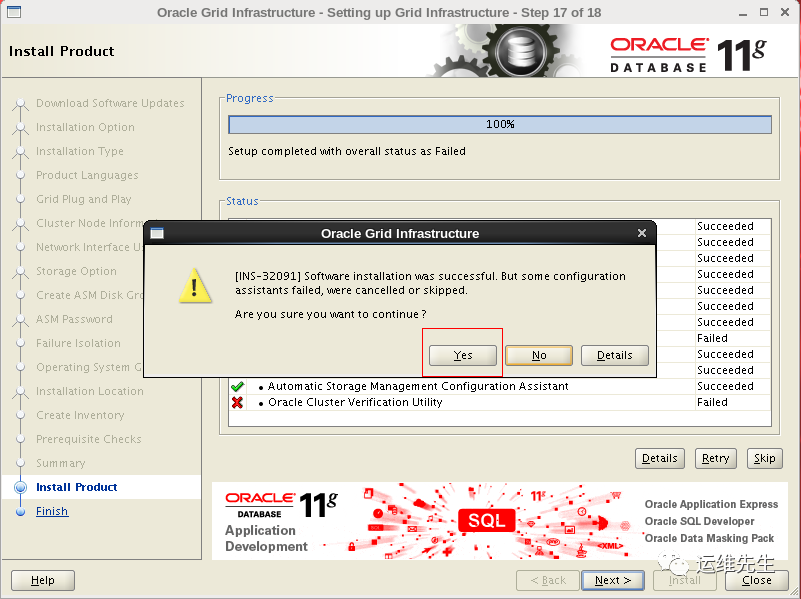
Task: Minimize the installer window
Action: tap(743, 13)
